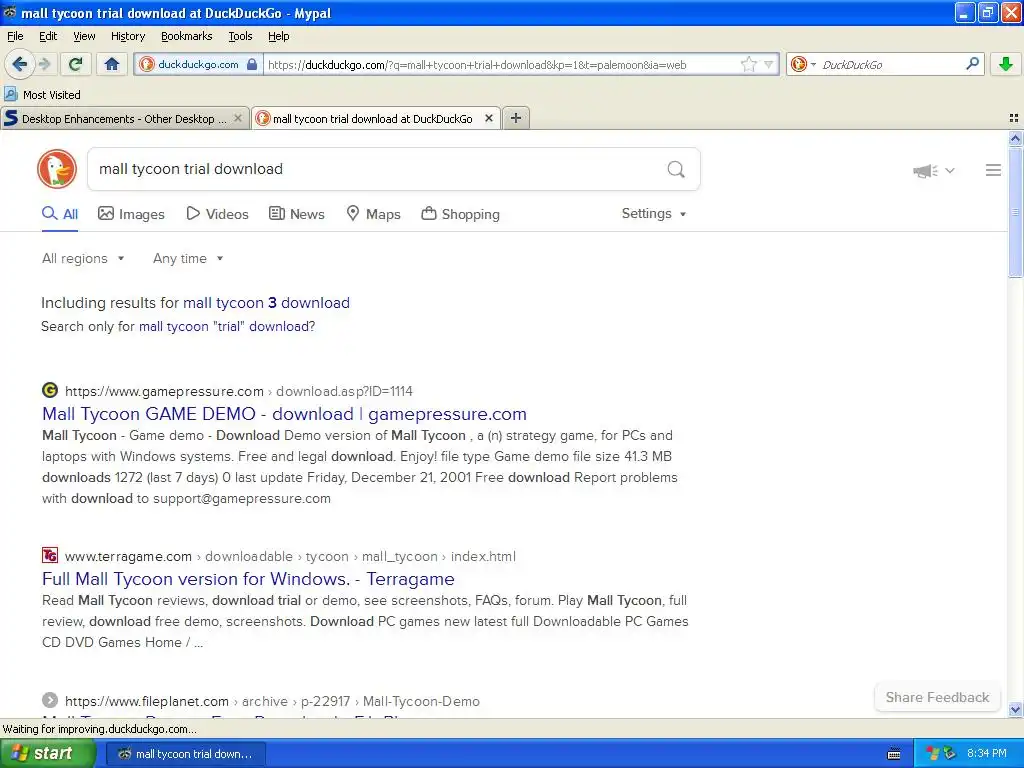Click the vertical scrollbar thumb
1024x768 pixels.
pyautogui.click(x=1015, y=212)
